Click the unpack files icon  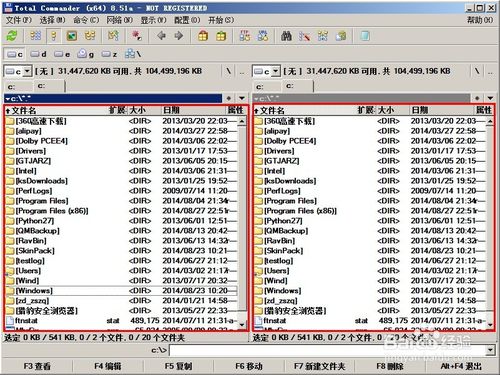(221, 36)
